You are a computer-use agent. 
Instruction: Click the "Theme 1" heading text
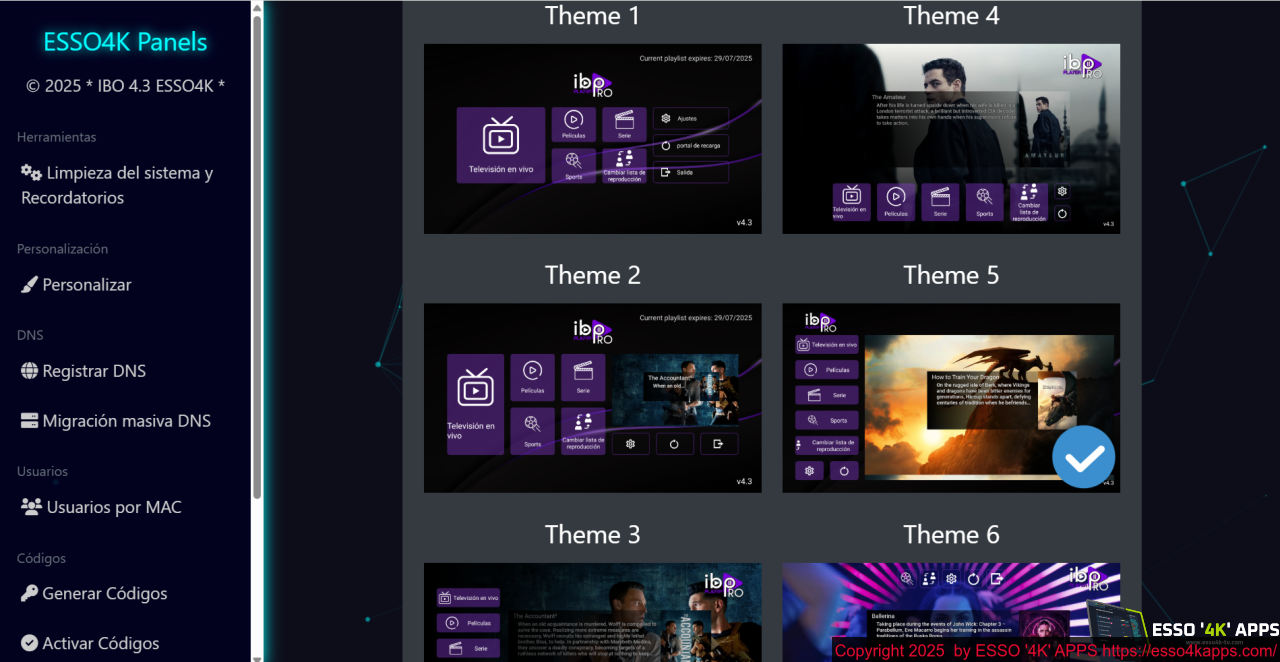(x=593, y=16)
